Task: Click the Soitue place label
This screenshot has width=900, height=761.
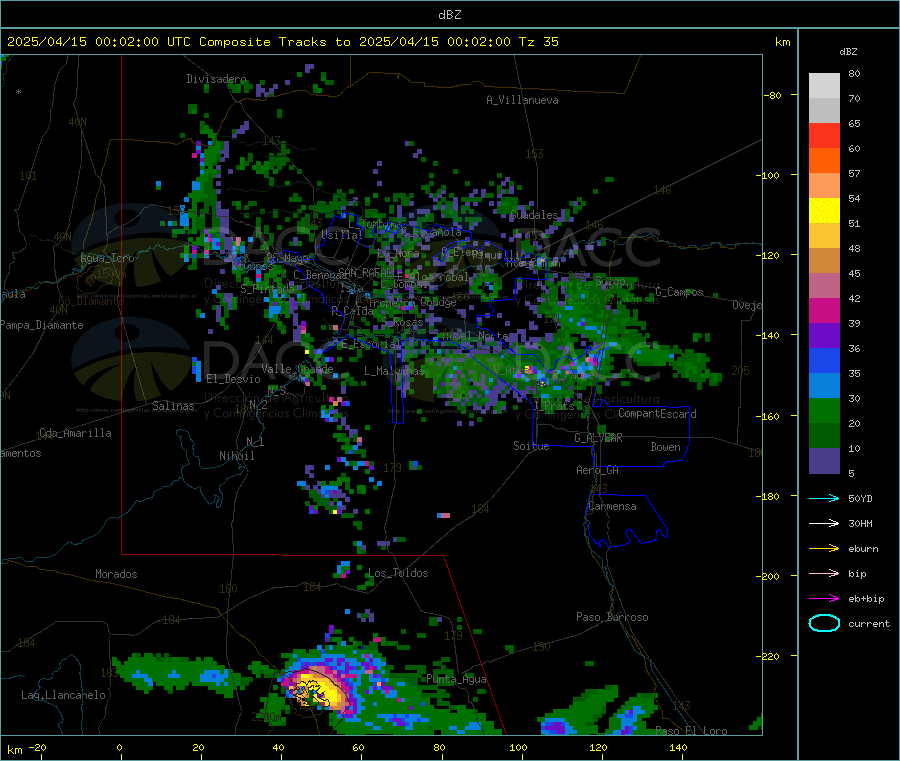Action: (x=531, y=446)
